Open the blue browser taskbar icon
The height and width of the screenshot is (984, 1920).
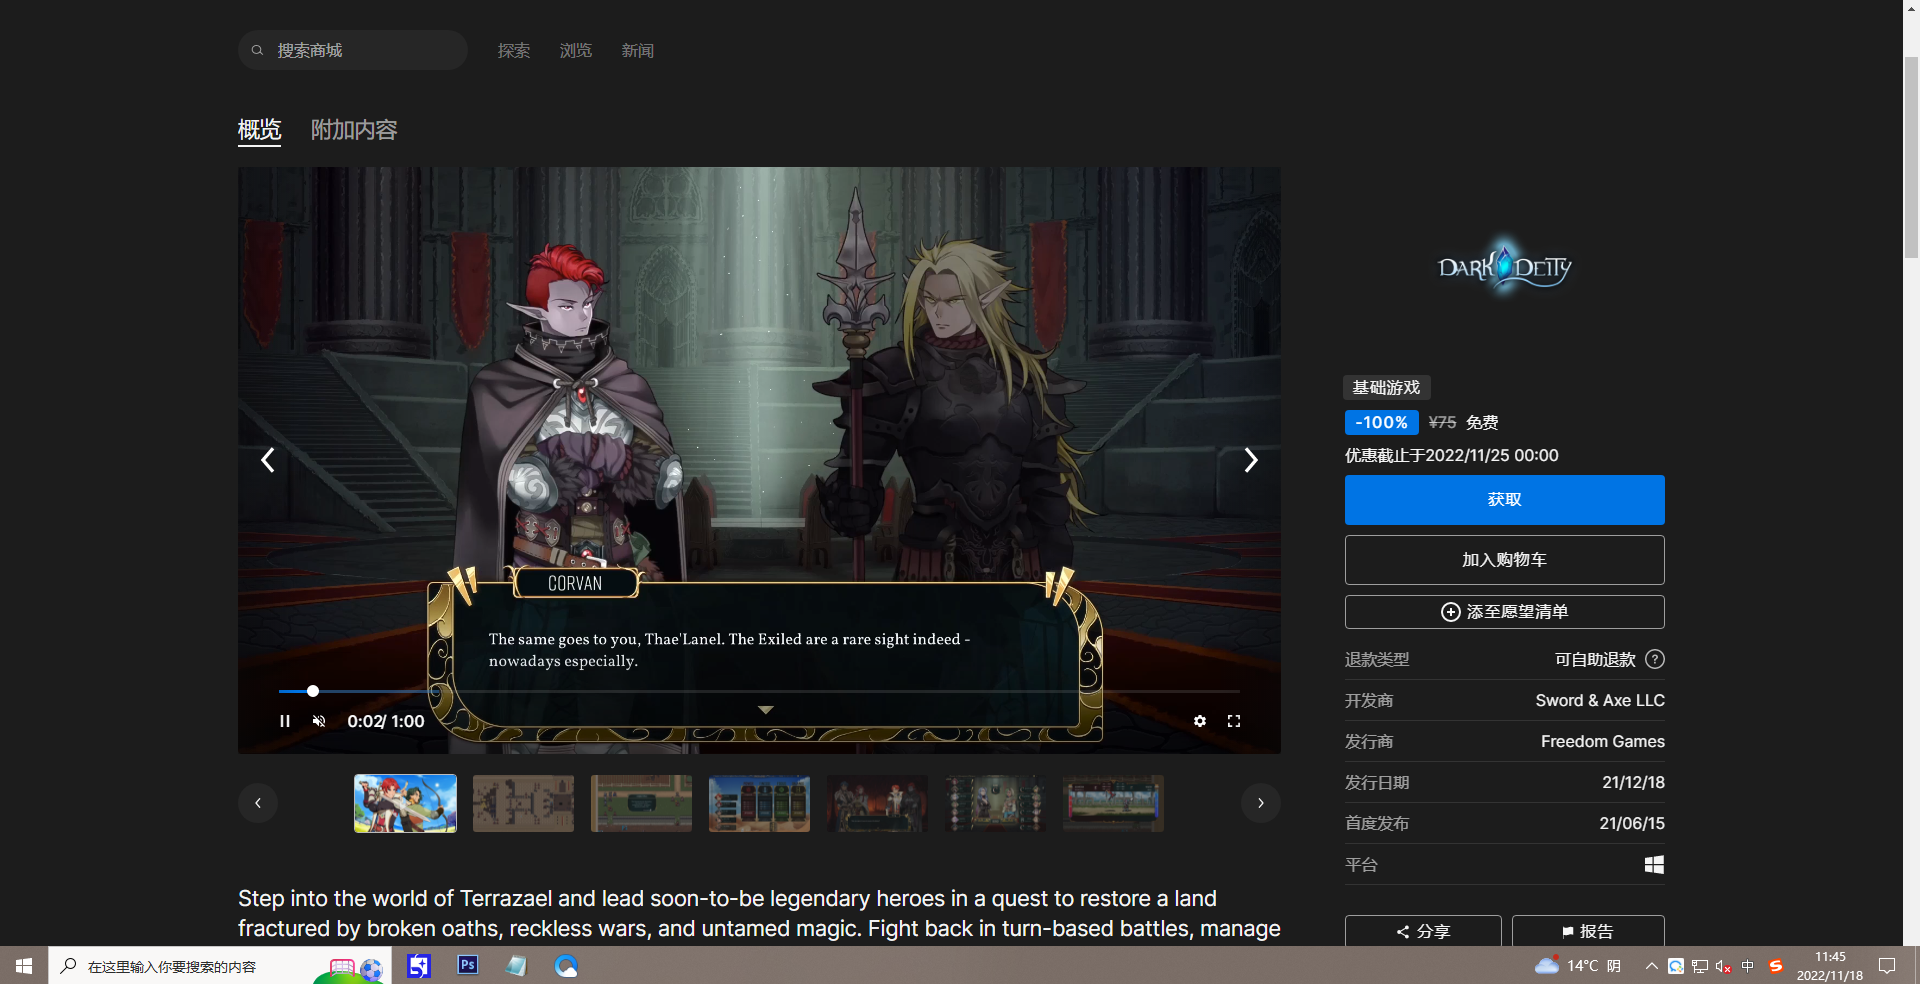[566, 966]
